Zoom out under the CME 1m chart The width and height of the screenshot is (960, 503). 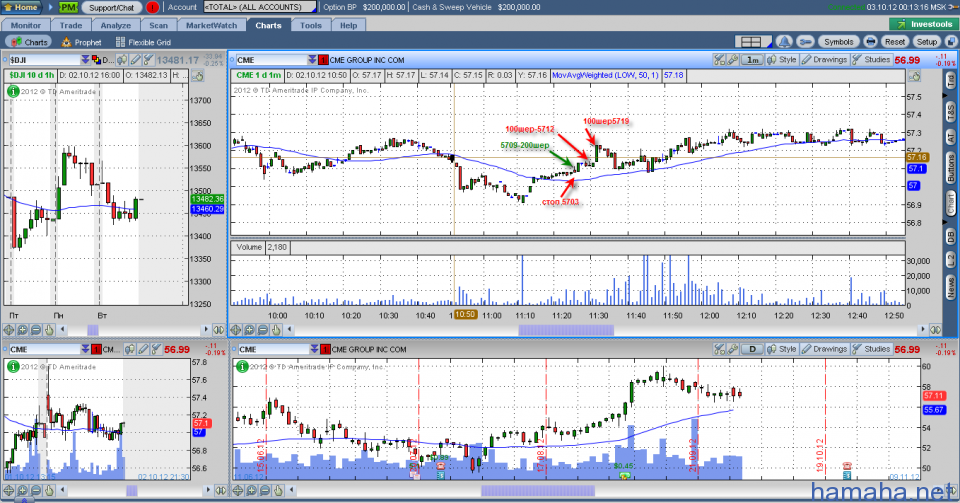tap(263, 330)
